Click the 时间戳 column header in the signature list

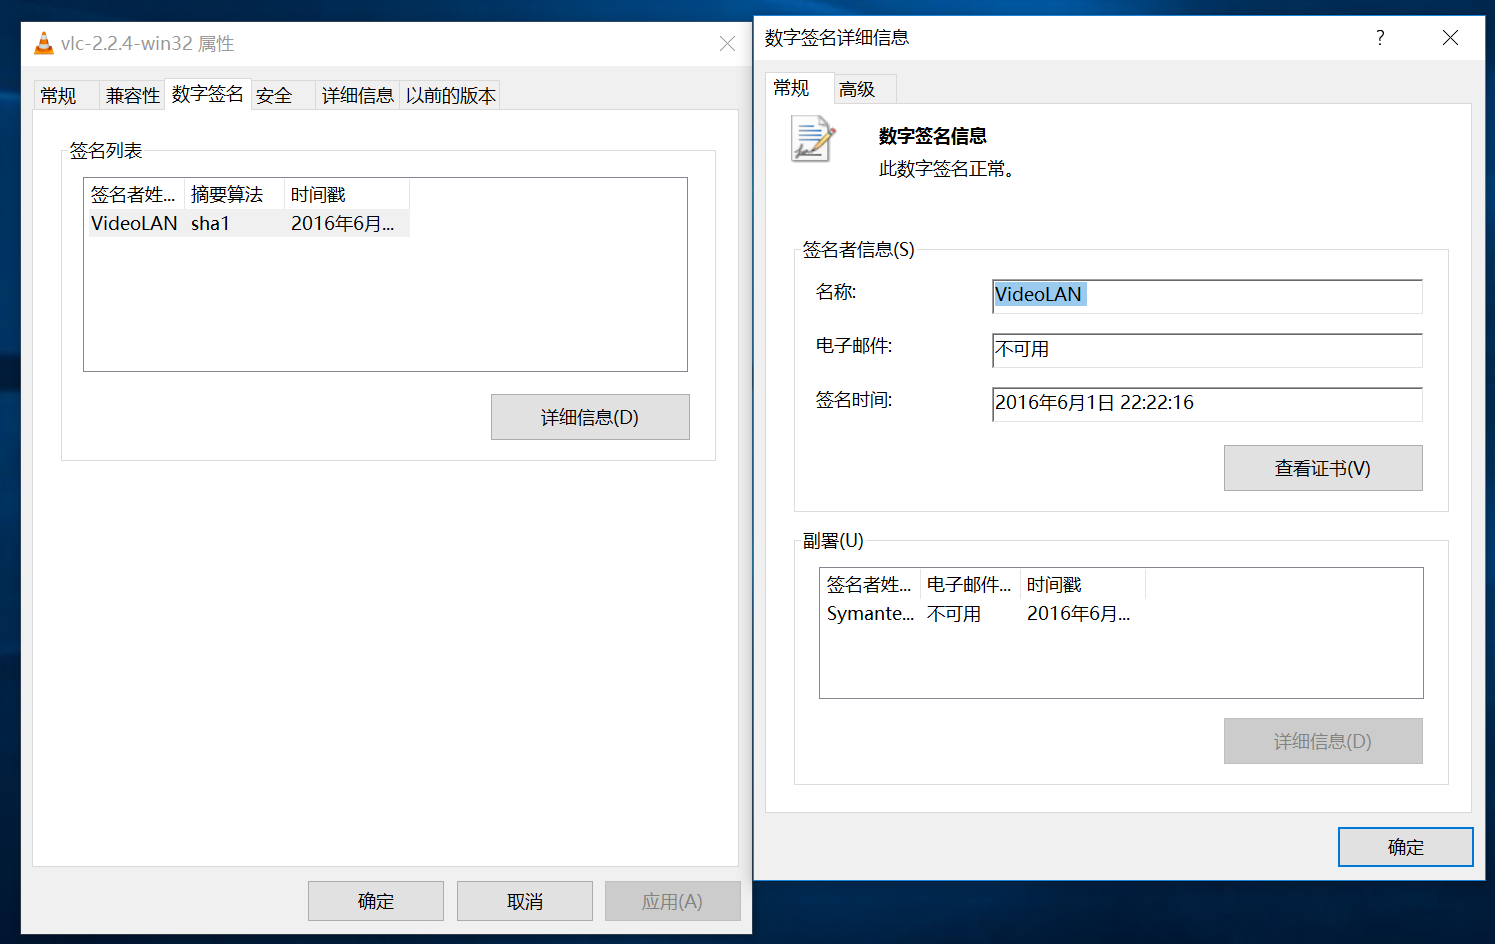click(347, 194)
